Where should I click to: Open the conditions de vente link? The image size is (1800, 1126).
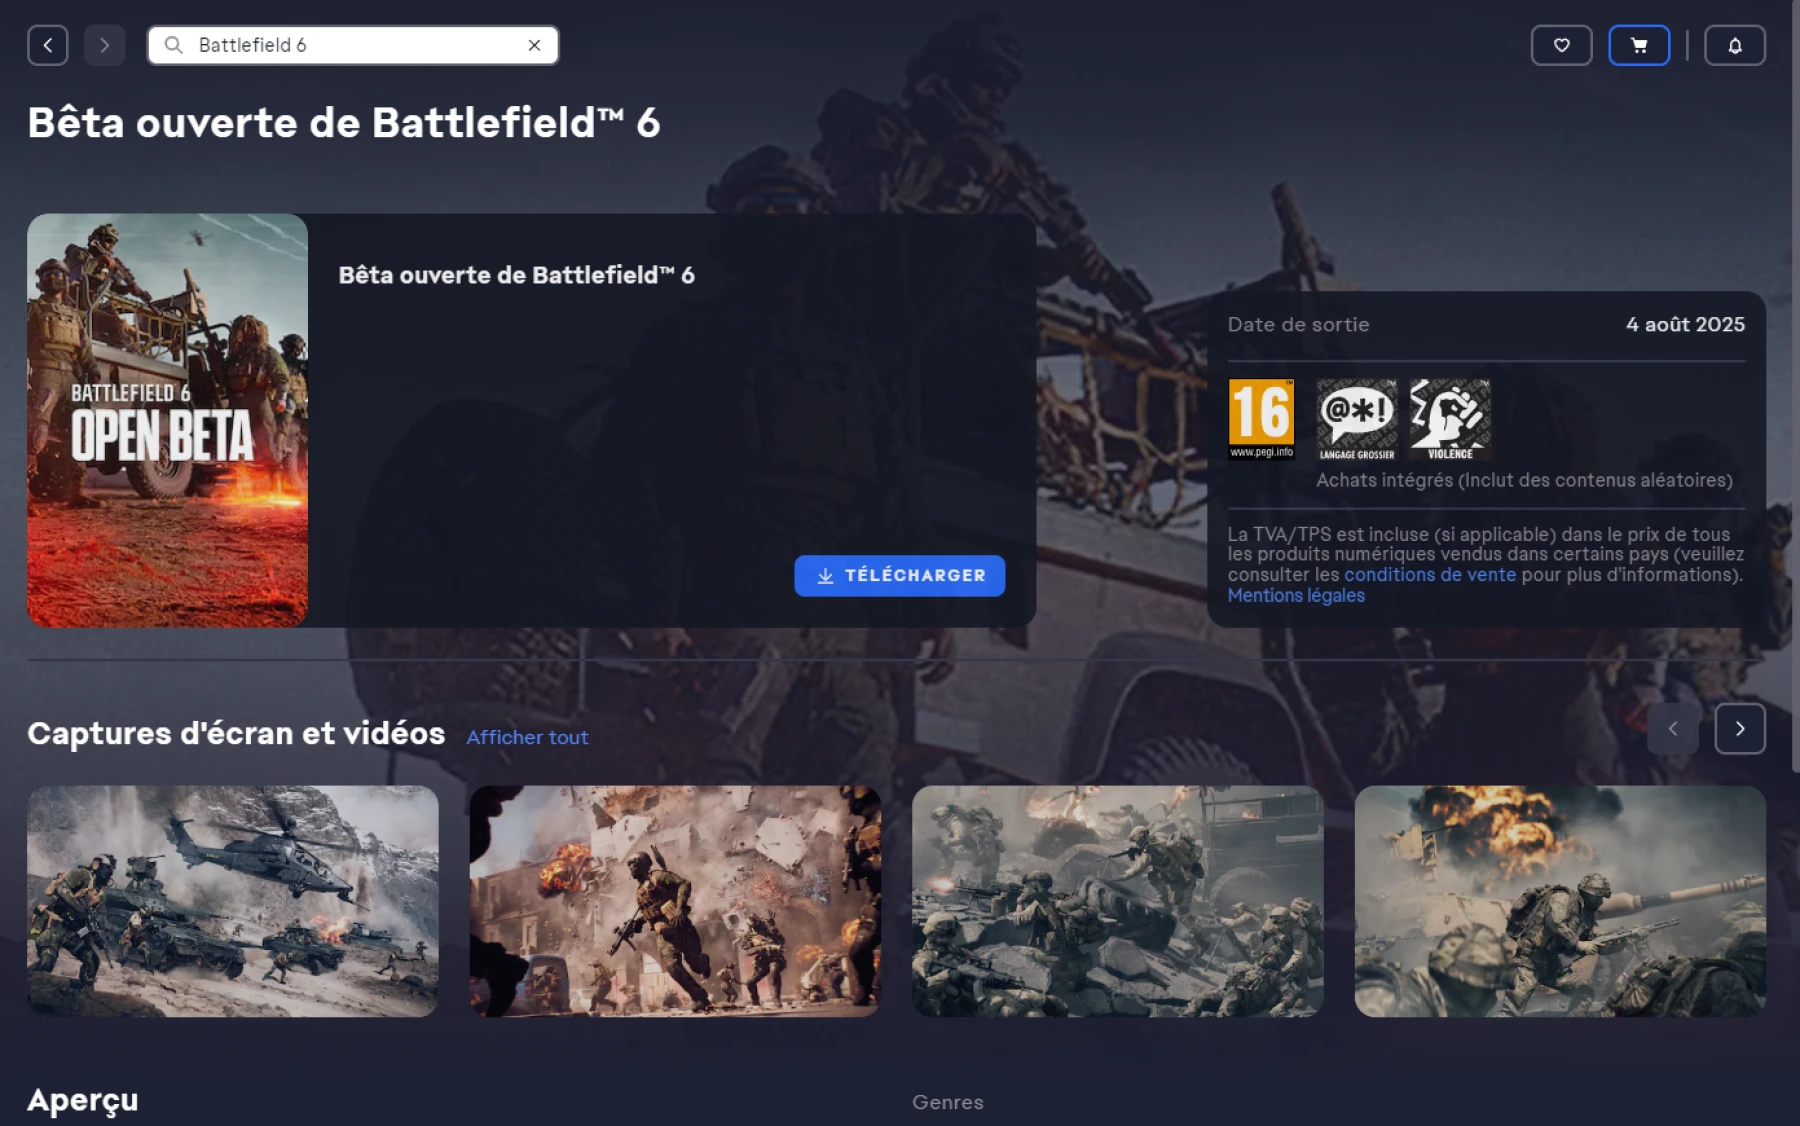click(1430, 575)
